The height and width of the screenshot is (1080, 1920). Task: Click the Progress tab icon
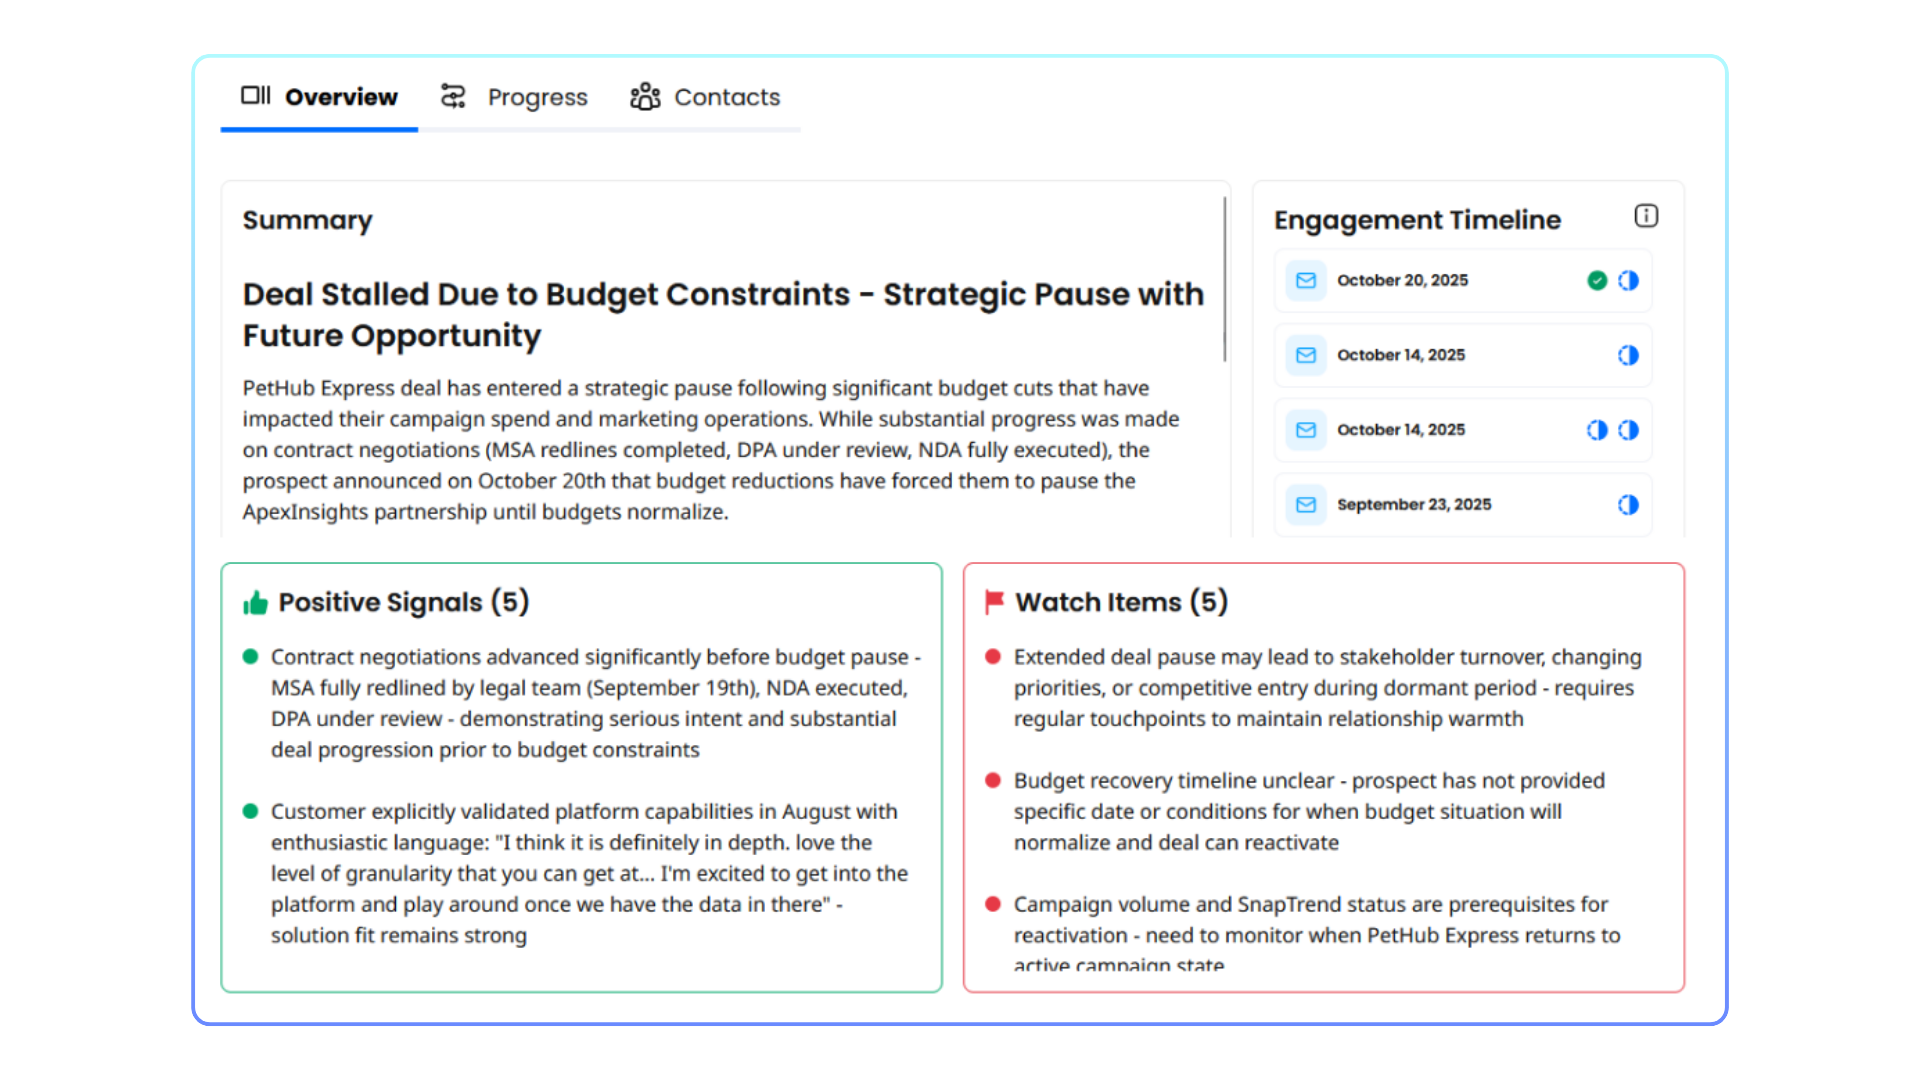click(454, 97)
